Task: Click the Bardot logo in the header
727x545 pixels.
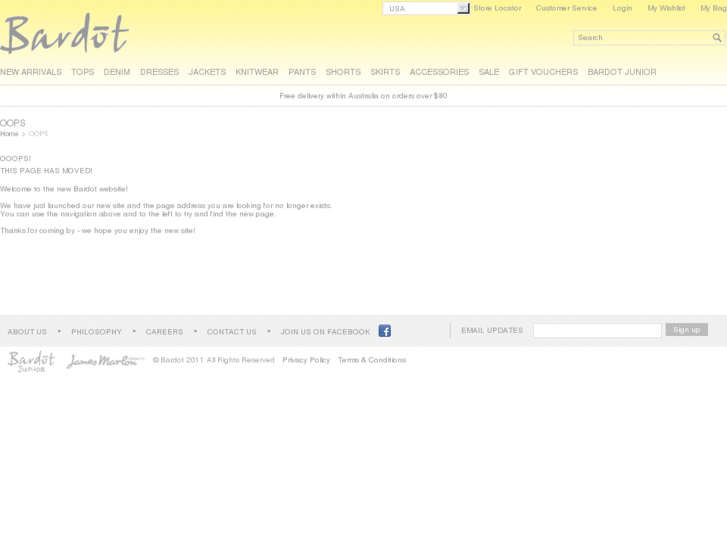Action: (64, 33)
